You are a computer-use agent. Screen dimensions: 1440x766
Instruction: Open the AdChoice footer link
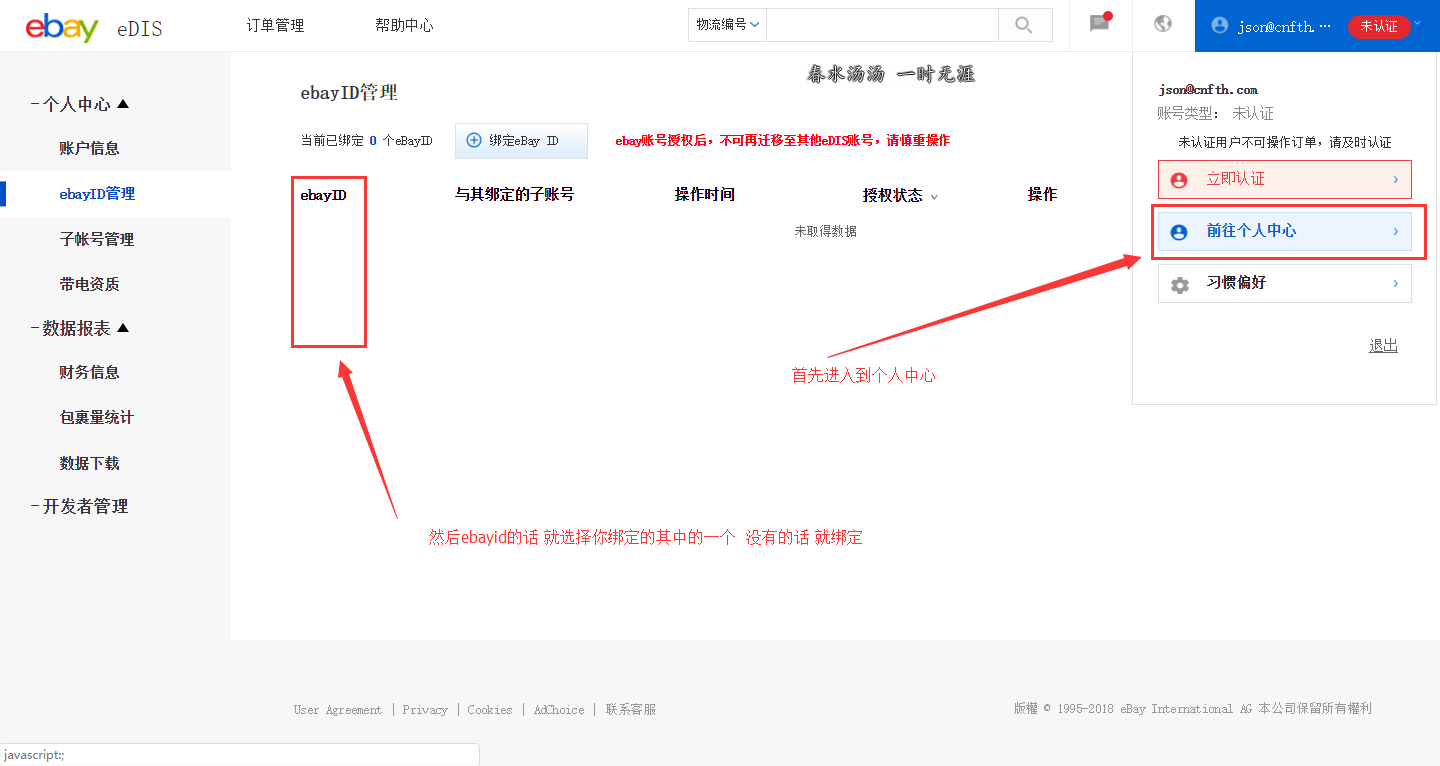pyautogui.click(x=559, y=710)
